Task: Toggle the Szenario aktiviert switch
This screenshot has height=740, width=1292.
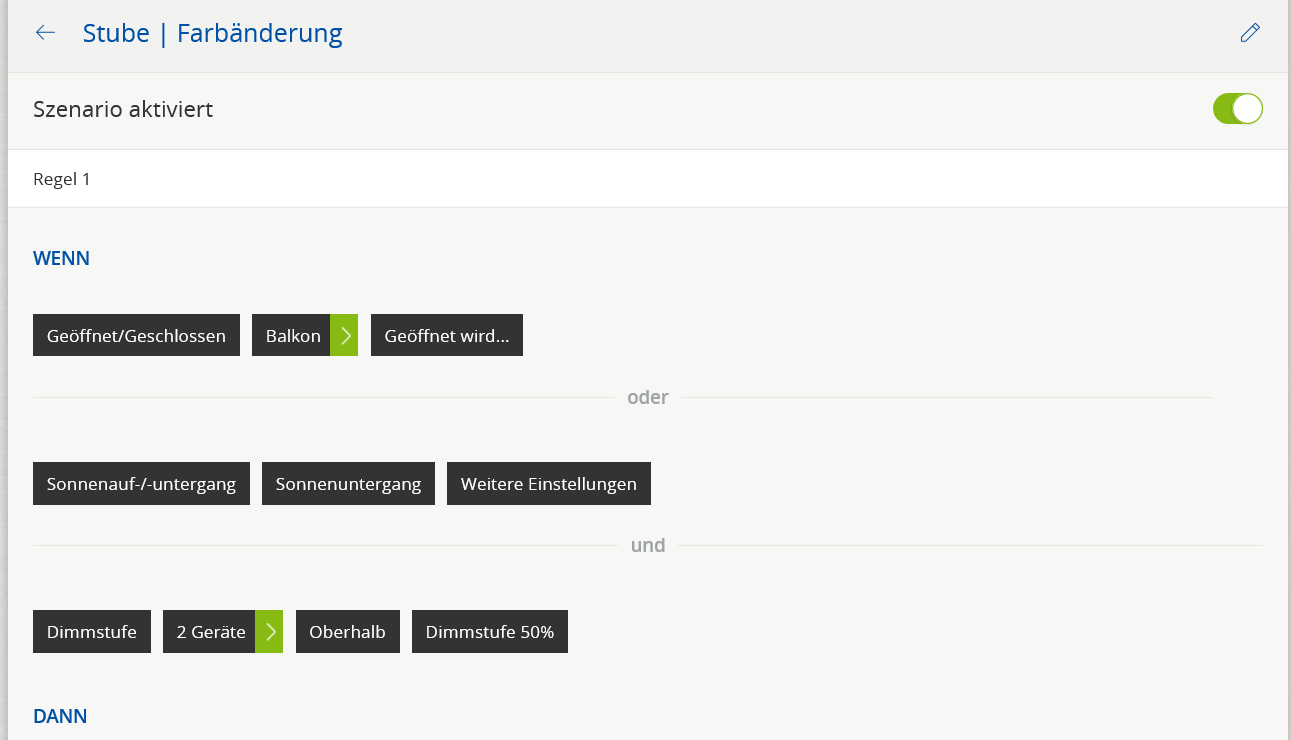Action: point(1237,109)
